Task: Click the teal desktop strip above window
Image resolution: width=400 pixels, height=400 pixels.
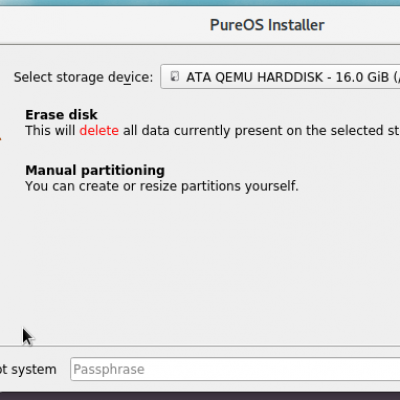Action: 200,2
